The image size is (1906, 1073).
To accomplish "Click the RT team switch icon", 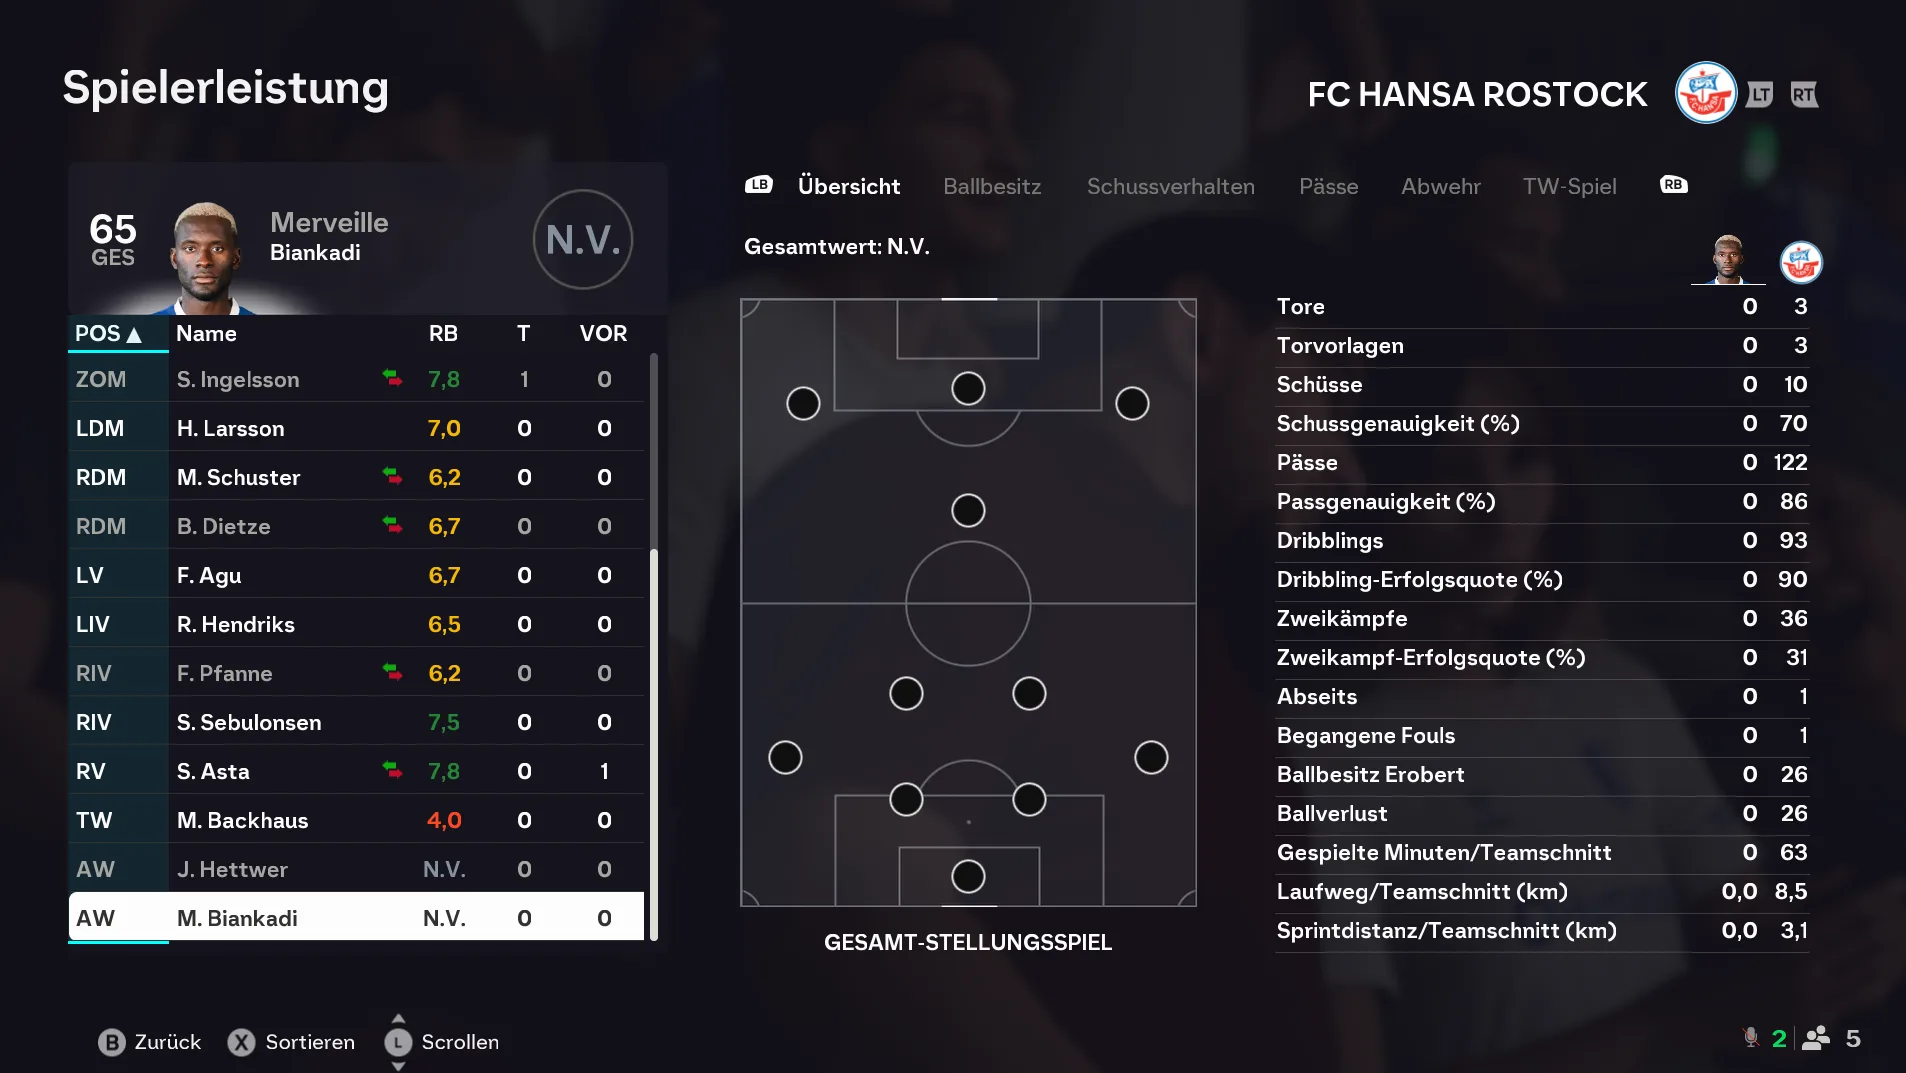I will pyautogui.click(x=1804, y=94).
